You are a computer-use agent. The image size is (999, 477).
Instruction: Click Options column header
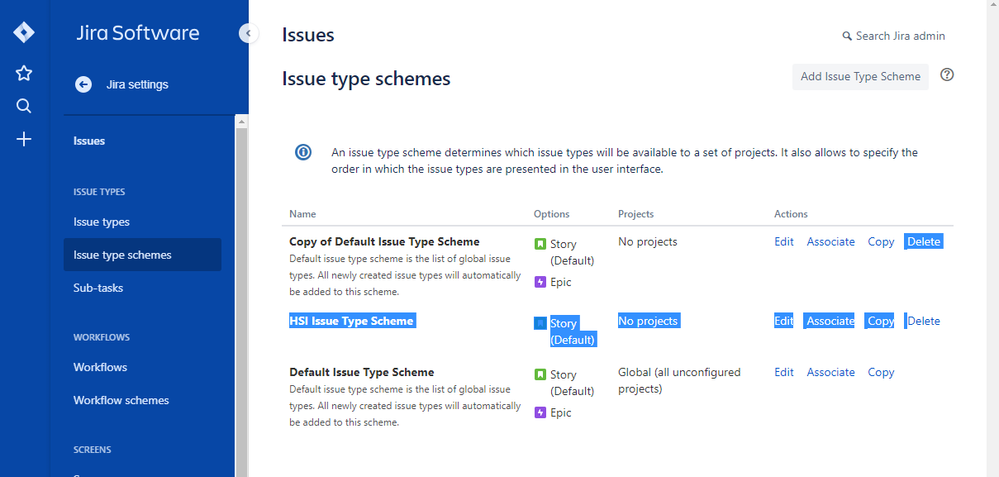[552, 214]
